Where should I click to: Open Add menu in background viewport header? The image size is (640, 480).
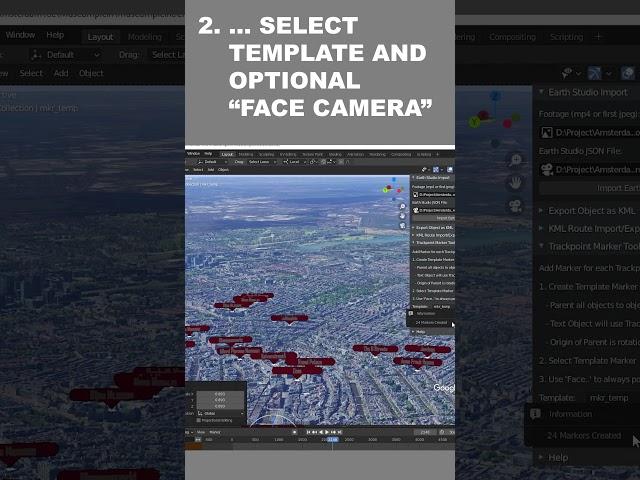pos(61,73)
